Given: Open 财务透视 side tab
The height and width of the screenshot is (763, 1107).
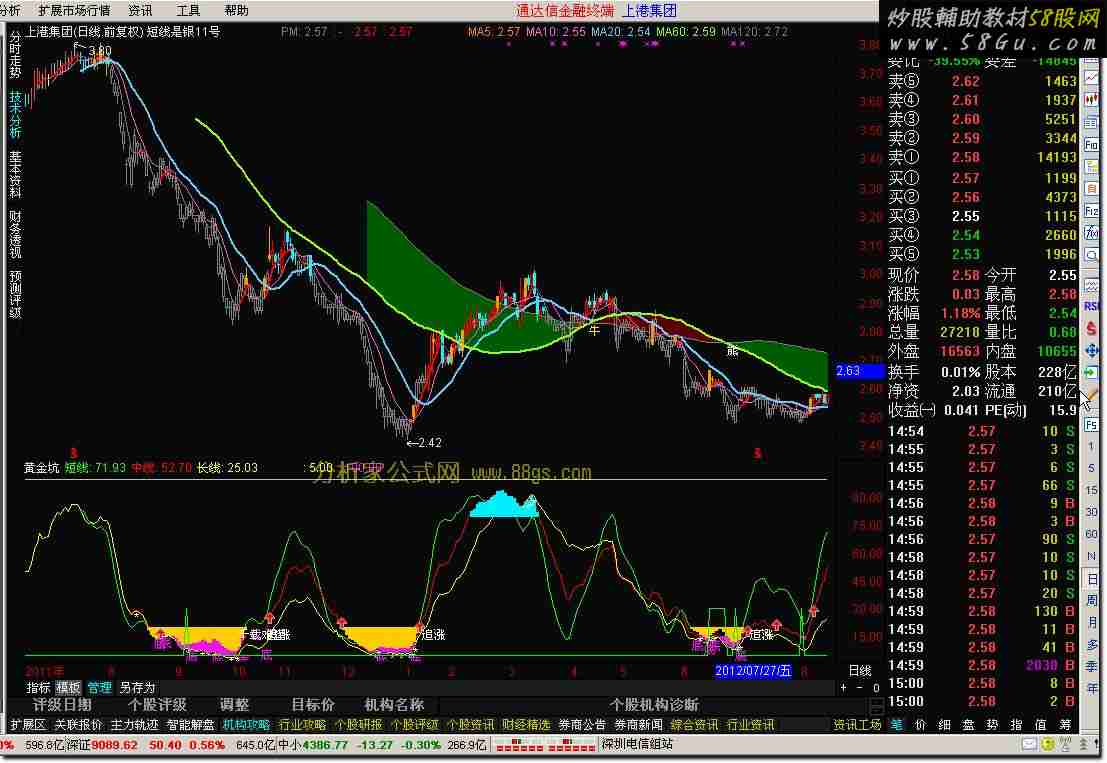Looking at the screenshot, I should pyautogui.click(x=15, y=234).
